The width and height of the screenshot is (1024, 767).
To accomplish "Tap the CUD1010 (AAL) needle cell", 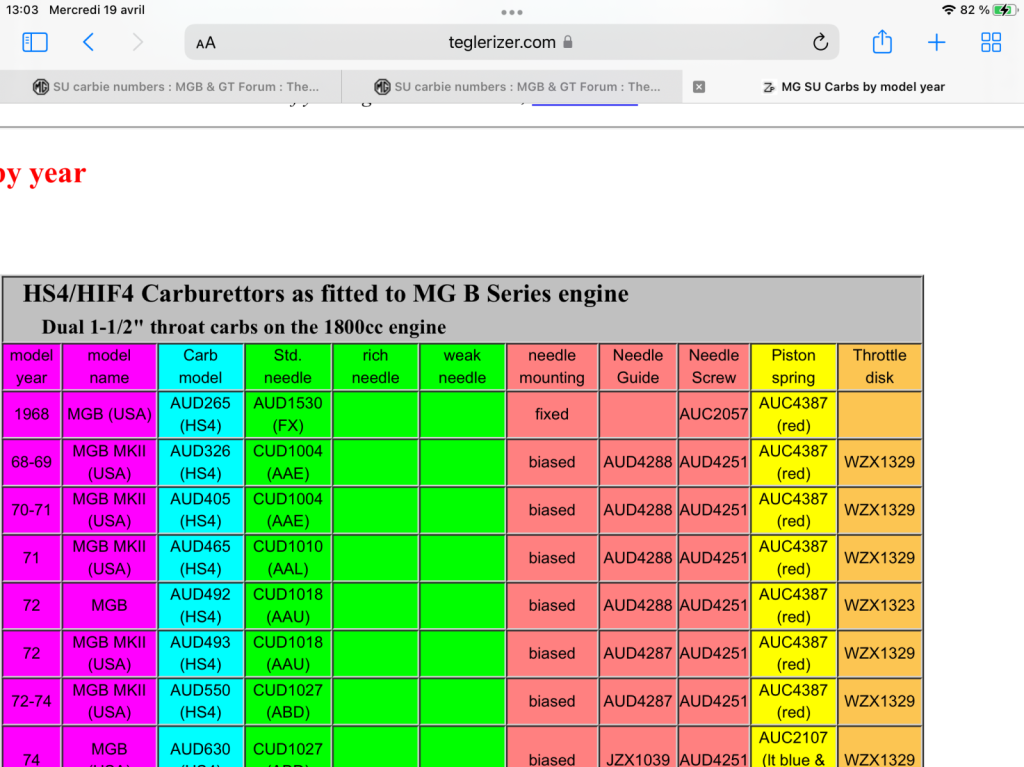I will point(288,557).
